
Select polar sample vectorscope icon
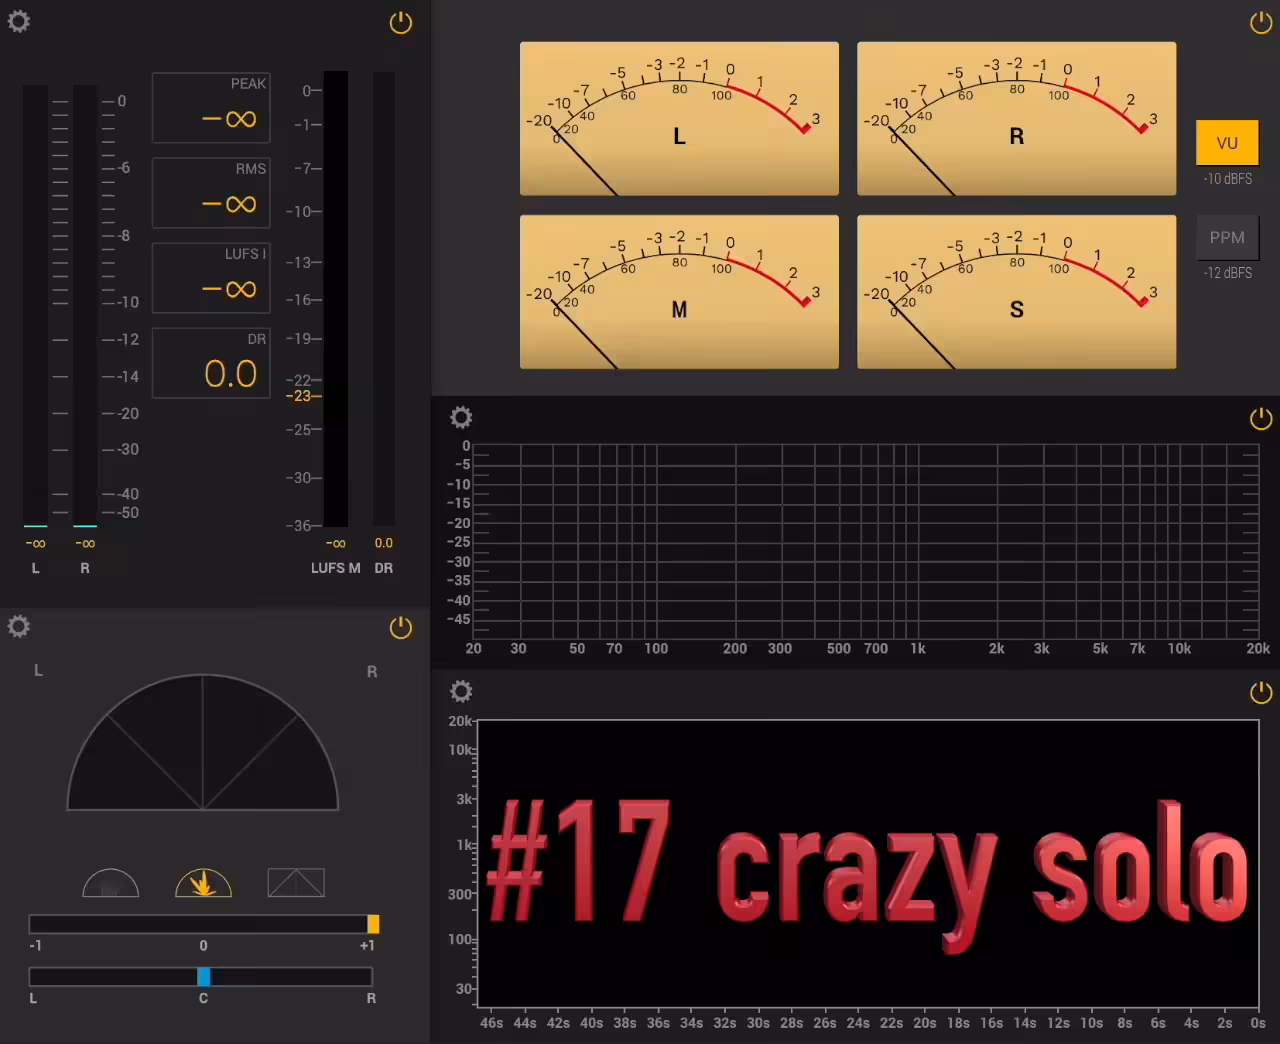click(203, 883)
